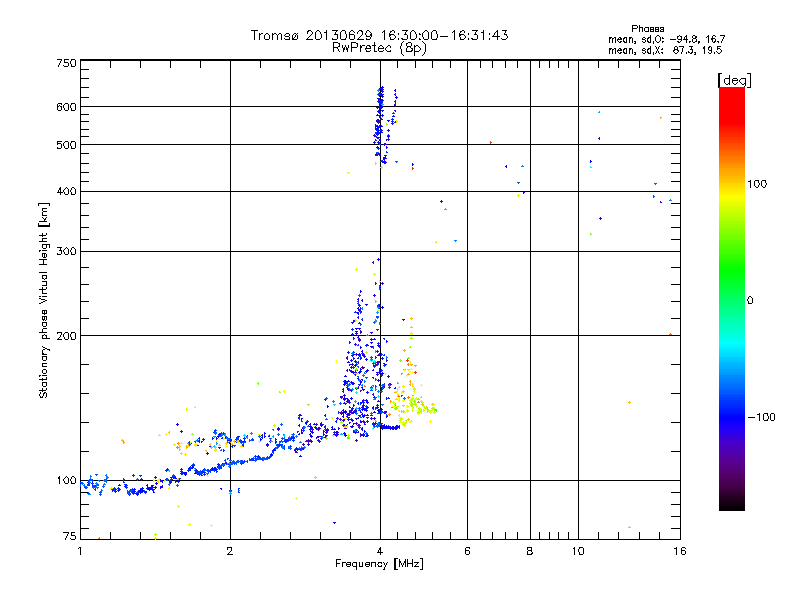Viewport: 800px width, 600px height.
Task: Click the x-axis label '16'
Action: (680, 551)
